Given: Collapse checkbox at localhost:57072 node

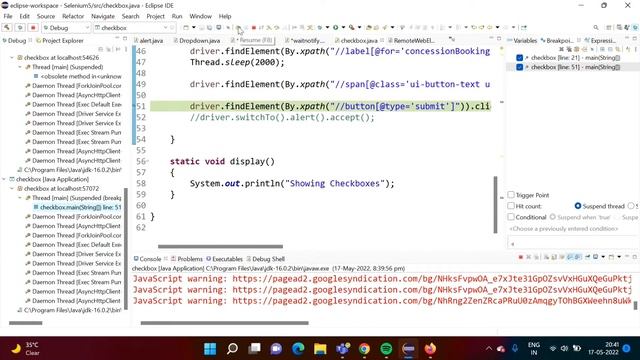Looking at the screenshot, I should click(12, 189).
